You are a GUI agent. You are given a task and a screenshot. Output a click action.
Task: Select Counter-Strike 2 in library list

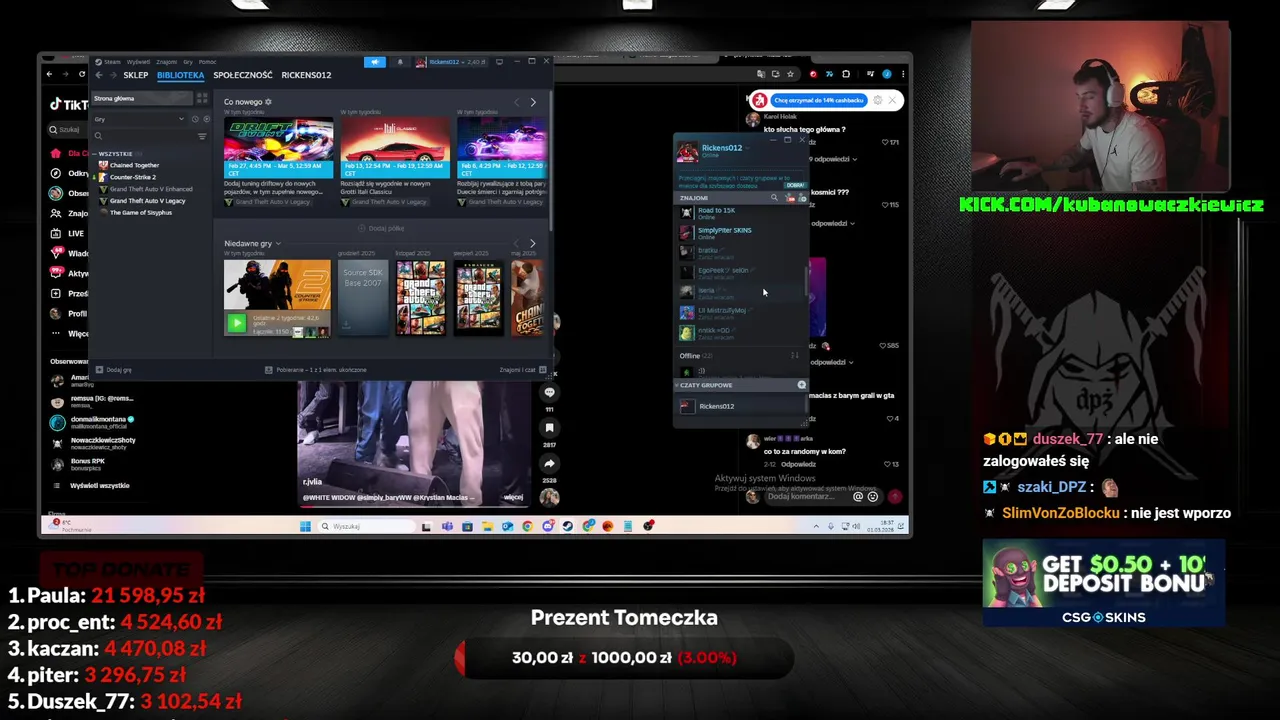[132, 177]
